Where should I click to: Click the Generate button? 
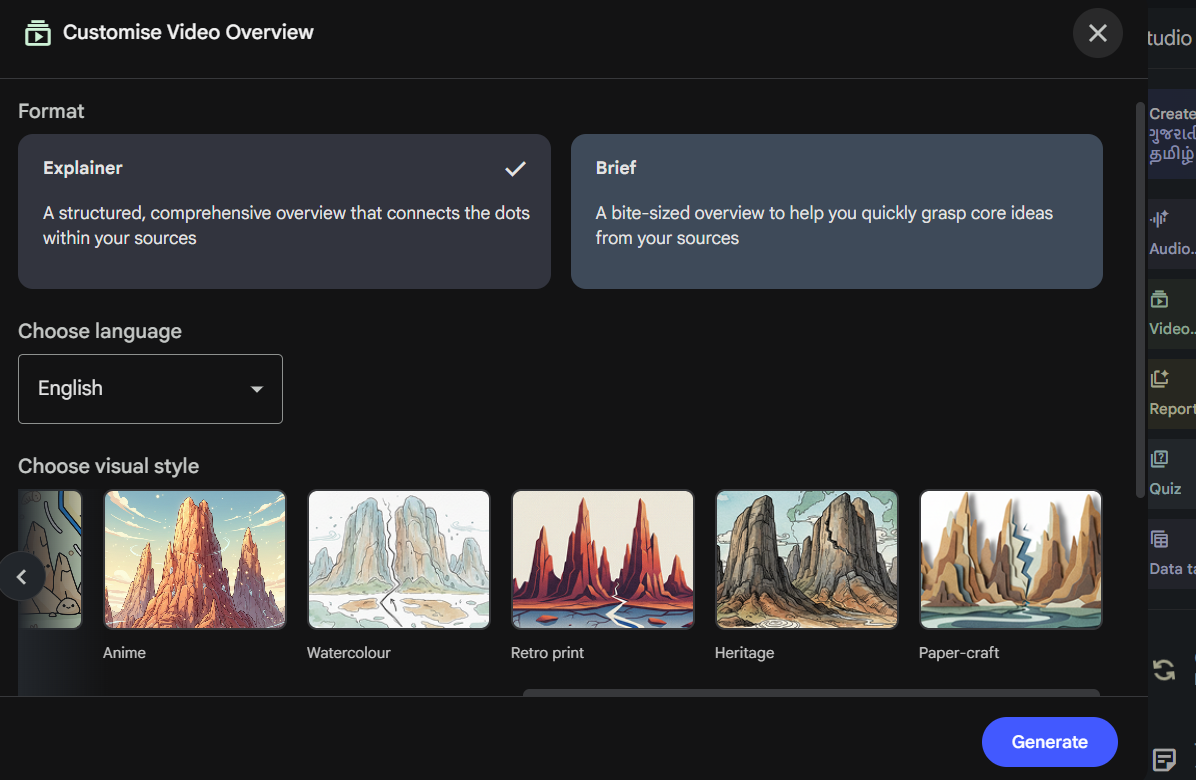tap(1050, 742)
